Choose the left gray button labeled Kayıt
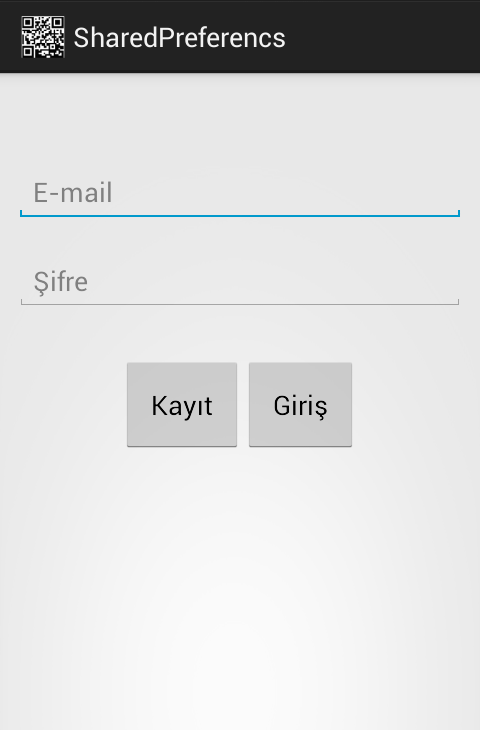 (182, 405)
